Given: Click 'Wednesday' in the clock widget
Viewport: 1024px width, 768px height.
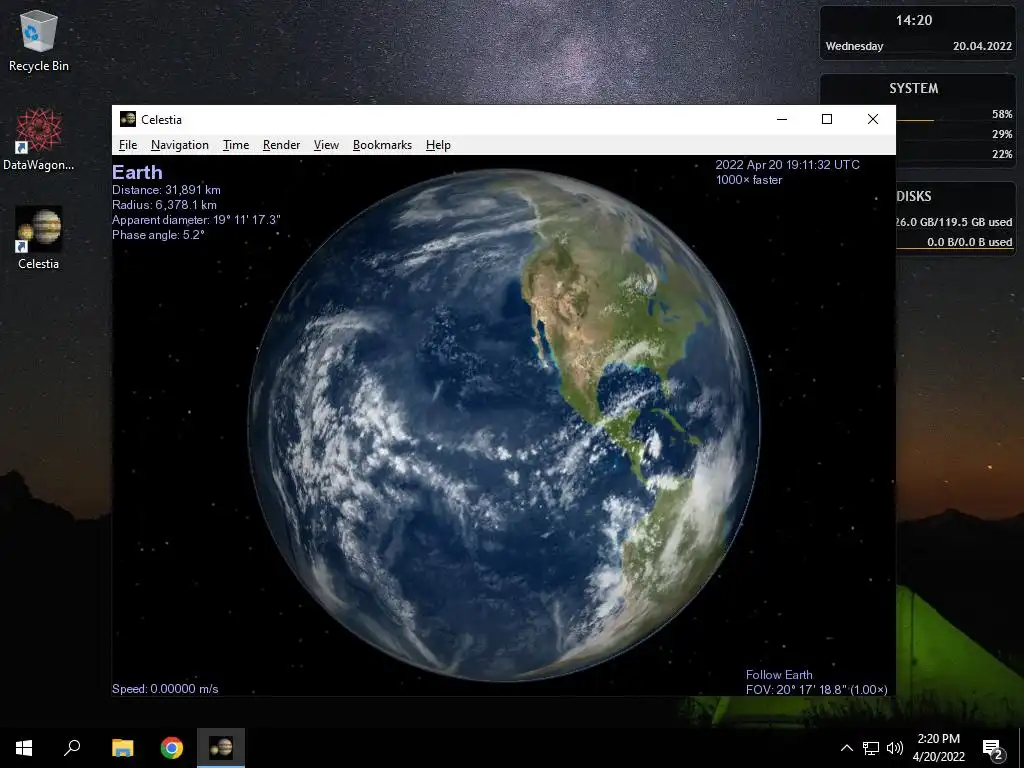Looking at the screenshot, I should coord(854,46).
